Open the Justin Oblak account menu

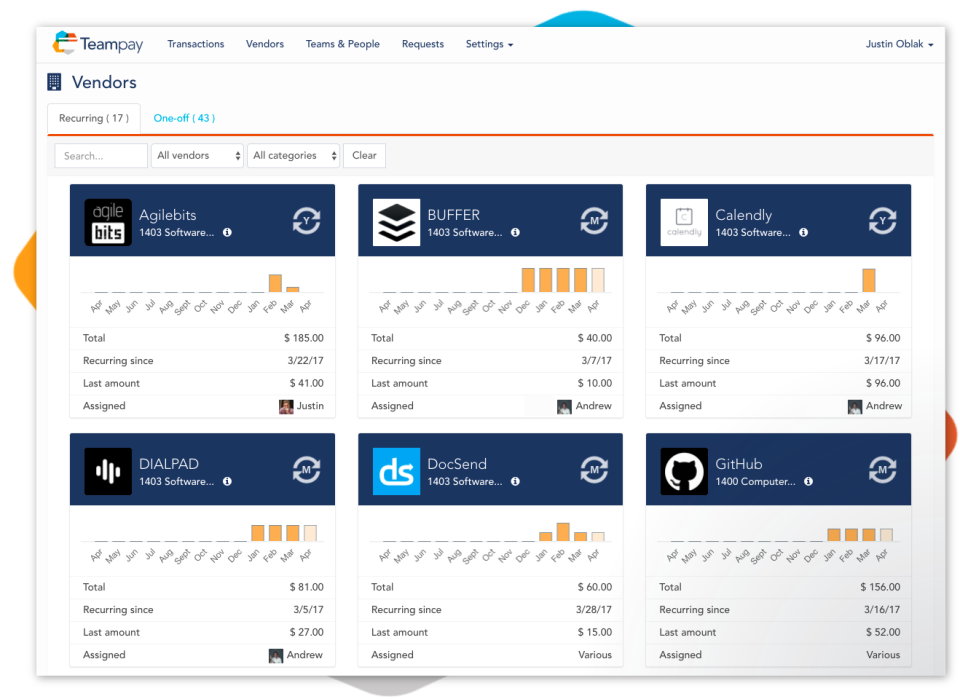(x=898, y=44)
